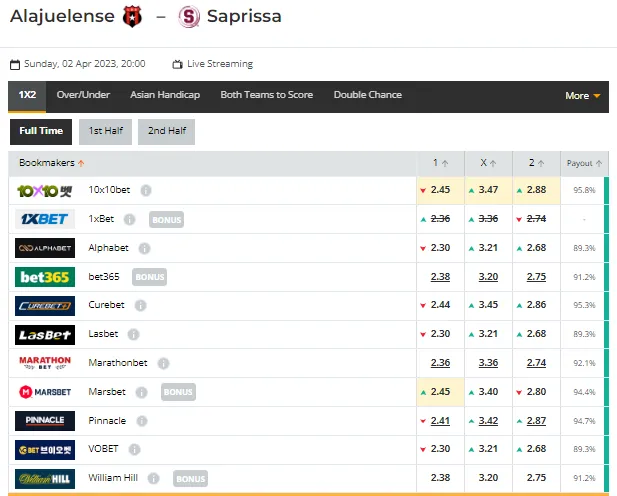Sort by Payout column
This screenshot has height=496, width=617.
pyautogui.click(x=584, y=163)
